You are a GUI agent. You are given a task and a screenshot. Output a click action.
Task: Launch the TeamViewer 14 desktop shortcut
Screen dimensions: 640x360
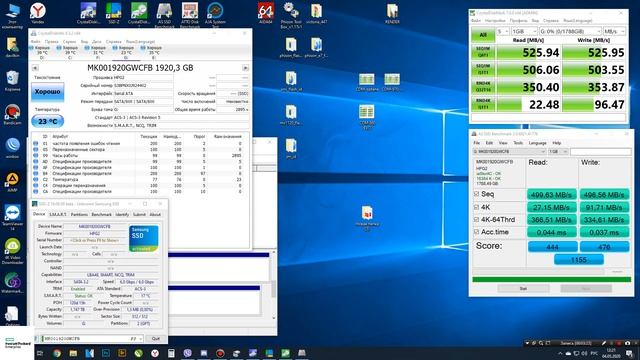point(12,218)
